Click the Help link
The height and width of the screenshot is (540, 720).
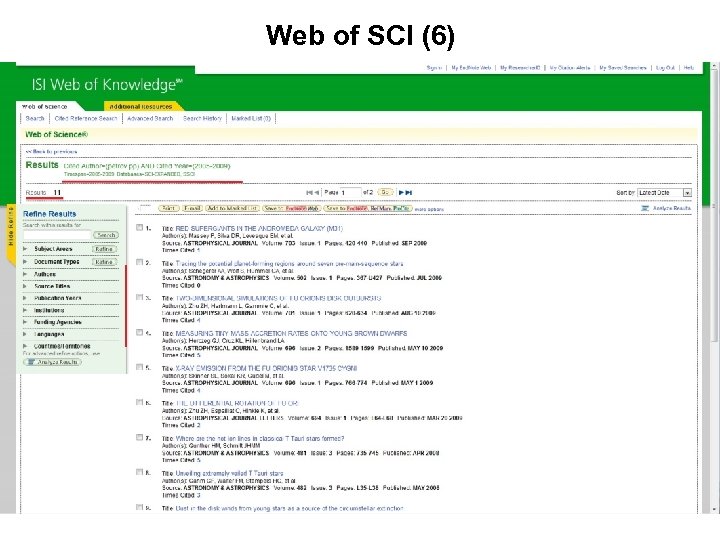689,68
